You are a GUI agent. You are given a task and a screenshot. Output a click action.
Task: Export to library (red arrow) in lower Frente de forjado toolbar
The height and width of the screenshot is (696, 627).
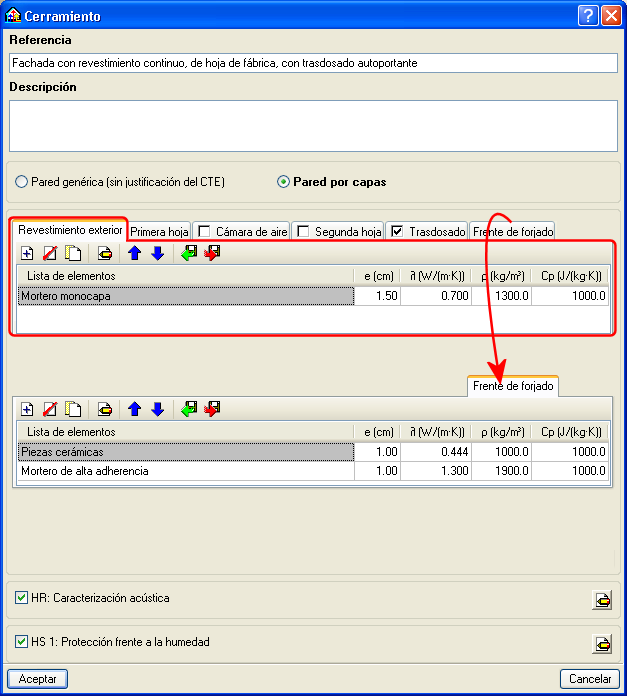pos(212,409)
